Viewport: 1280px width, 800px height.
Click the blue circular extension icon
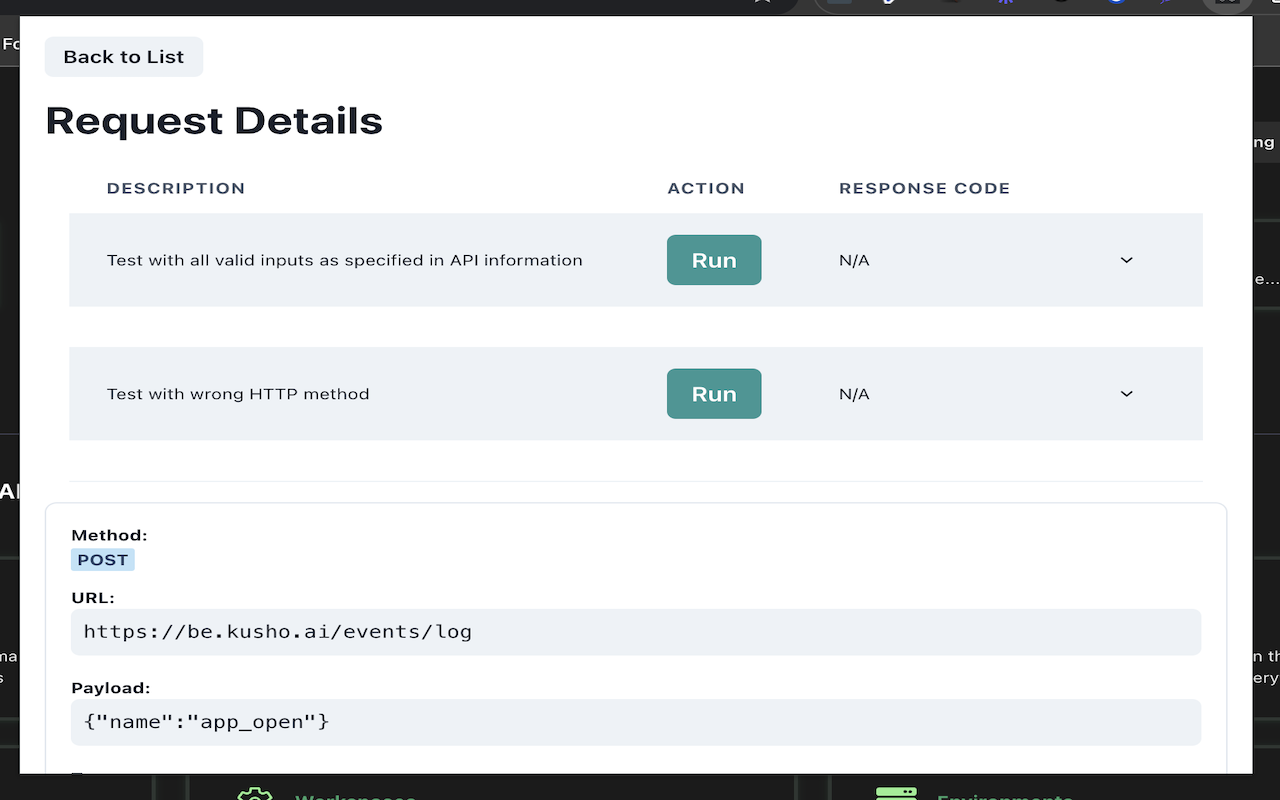[x=1115, y=4]
